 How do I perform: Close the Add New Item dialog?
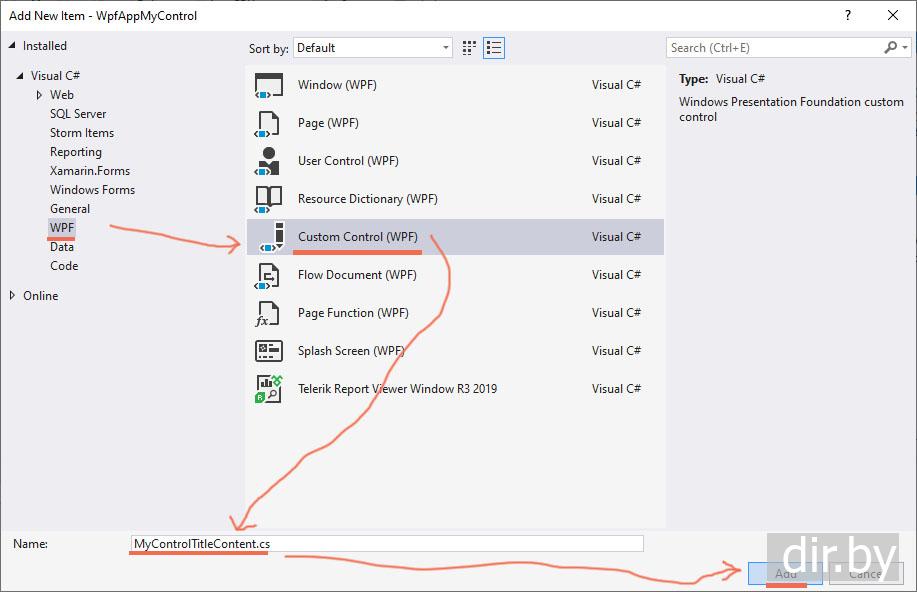tap(893, 15)
